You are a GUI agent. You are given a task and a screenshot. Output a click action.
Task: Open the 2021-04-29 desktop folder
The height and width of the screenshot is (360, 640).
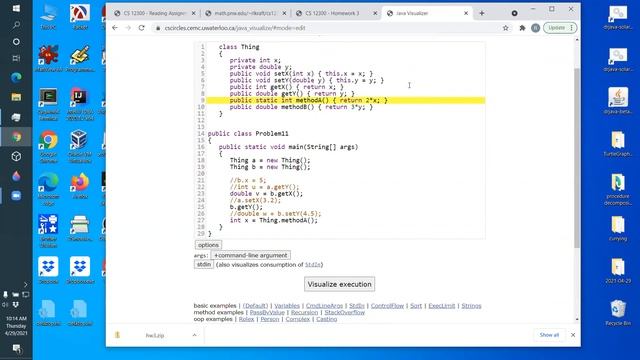click(x=618, y=270)
